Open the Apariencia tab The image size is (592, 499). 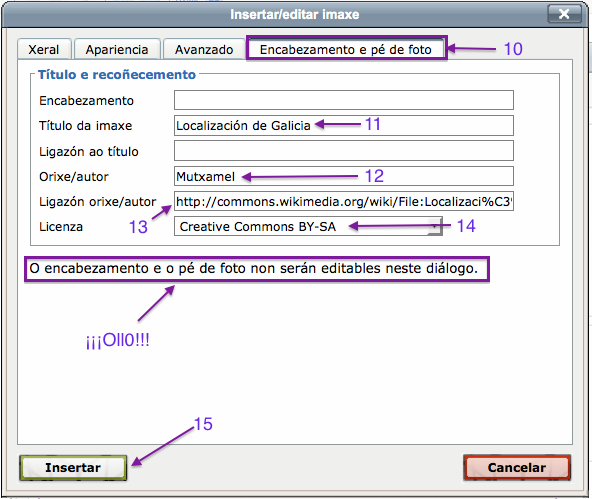pos(117,49)
